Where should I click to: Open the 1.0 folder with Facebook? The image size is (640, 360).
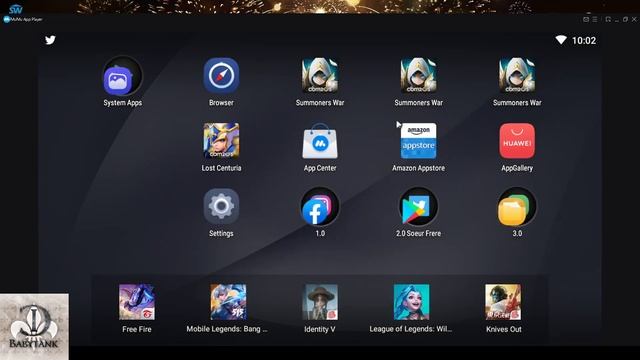click(320, 207)
